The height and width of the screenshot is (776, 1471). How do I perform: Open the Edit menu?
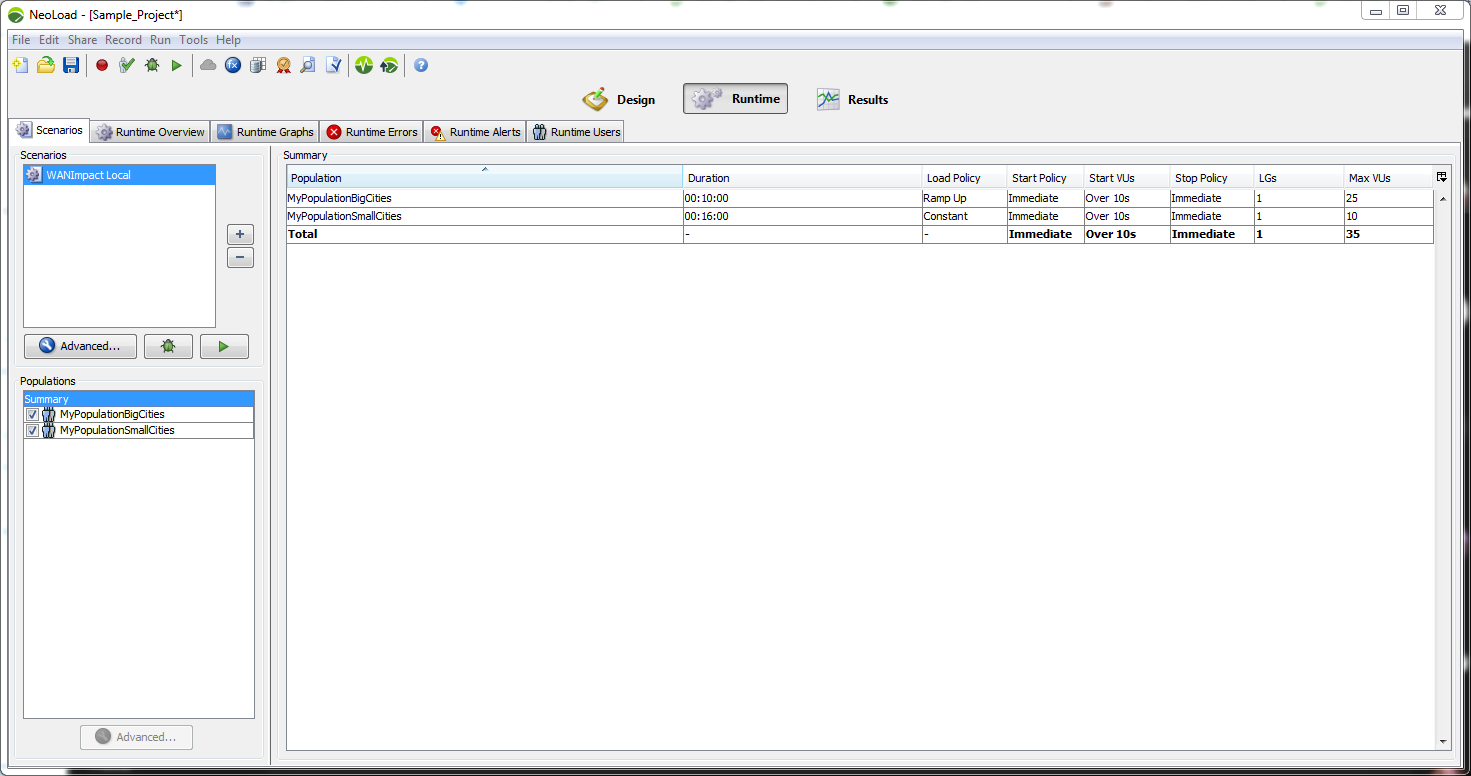click(49, 40)
